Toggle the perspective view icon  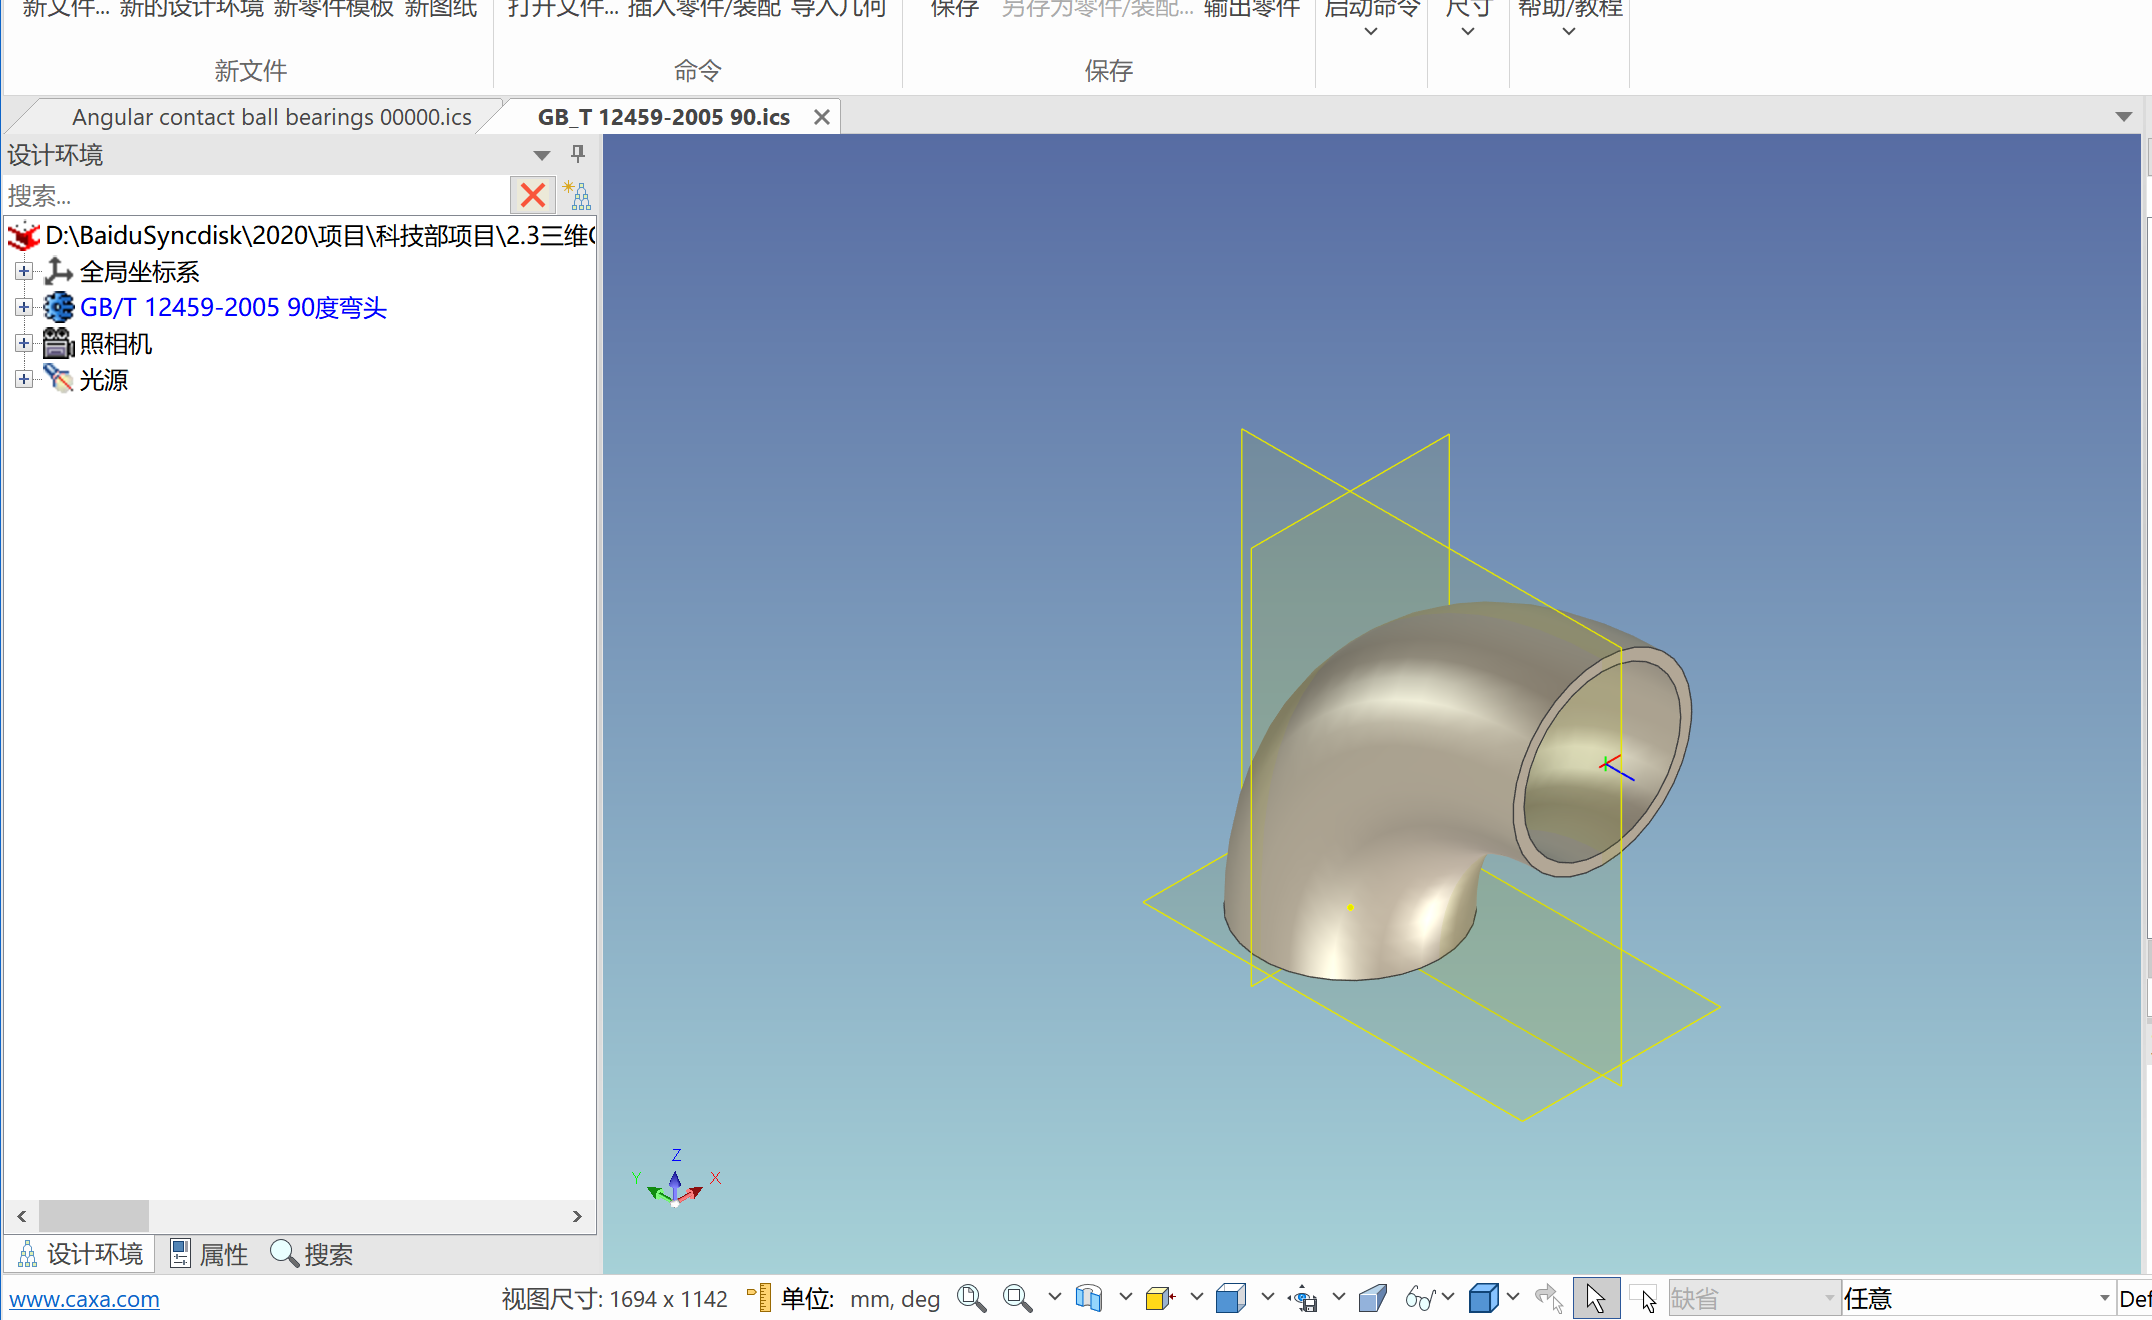pyautogui.click(x=1373, y=1298)
